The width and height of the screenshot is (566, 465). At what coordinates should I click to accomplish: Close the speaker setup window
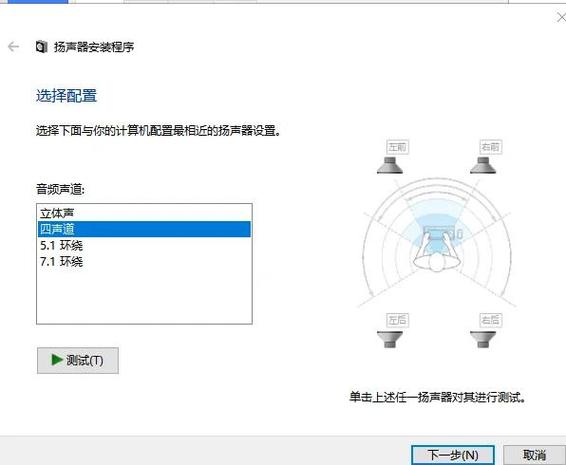(x=561, y=17)
